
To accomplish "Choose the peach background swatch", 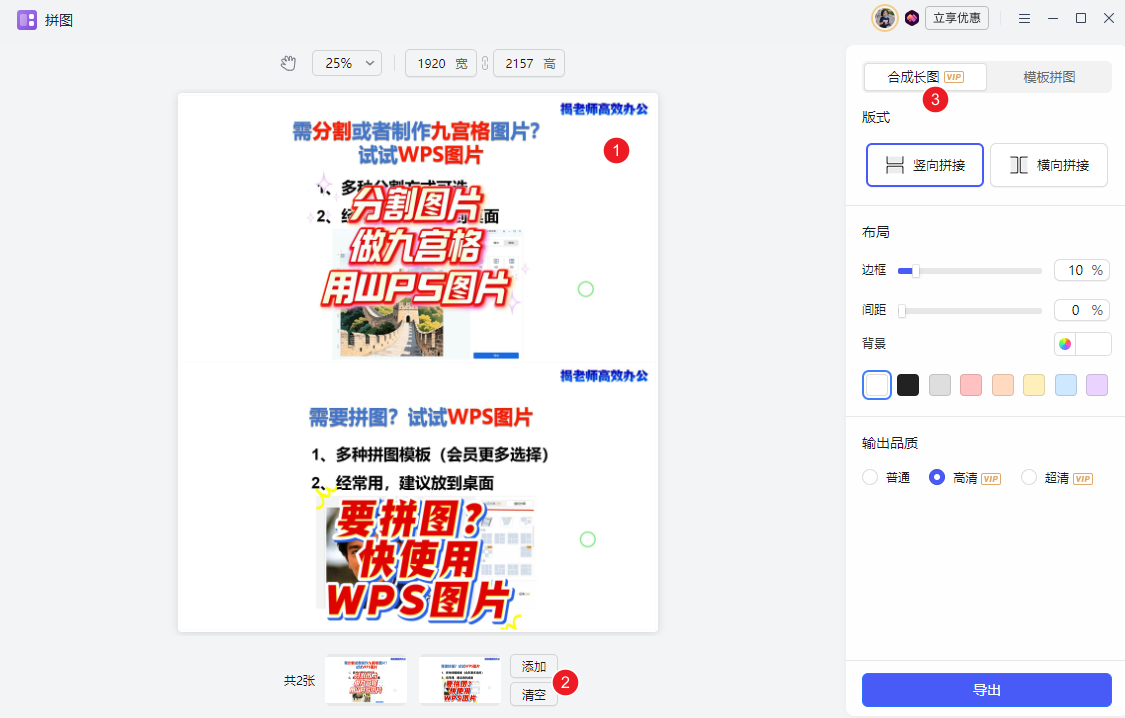I will (x=1002, y=385).
